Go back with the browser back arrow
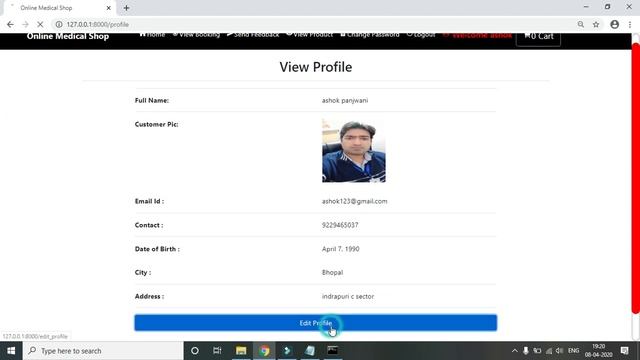The height and width of the screenshot is (360, 640). pyautogui.click(x=10, y=24)
